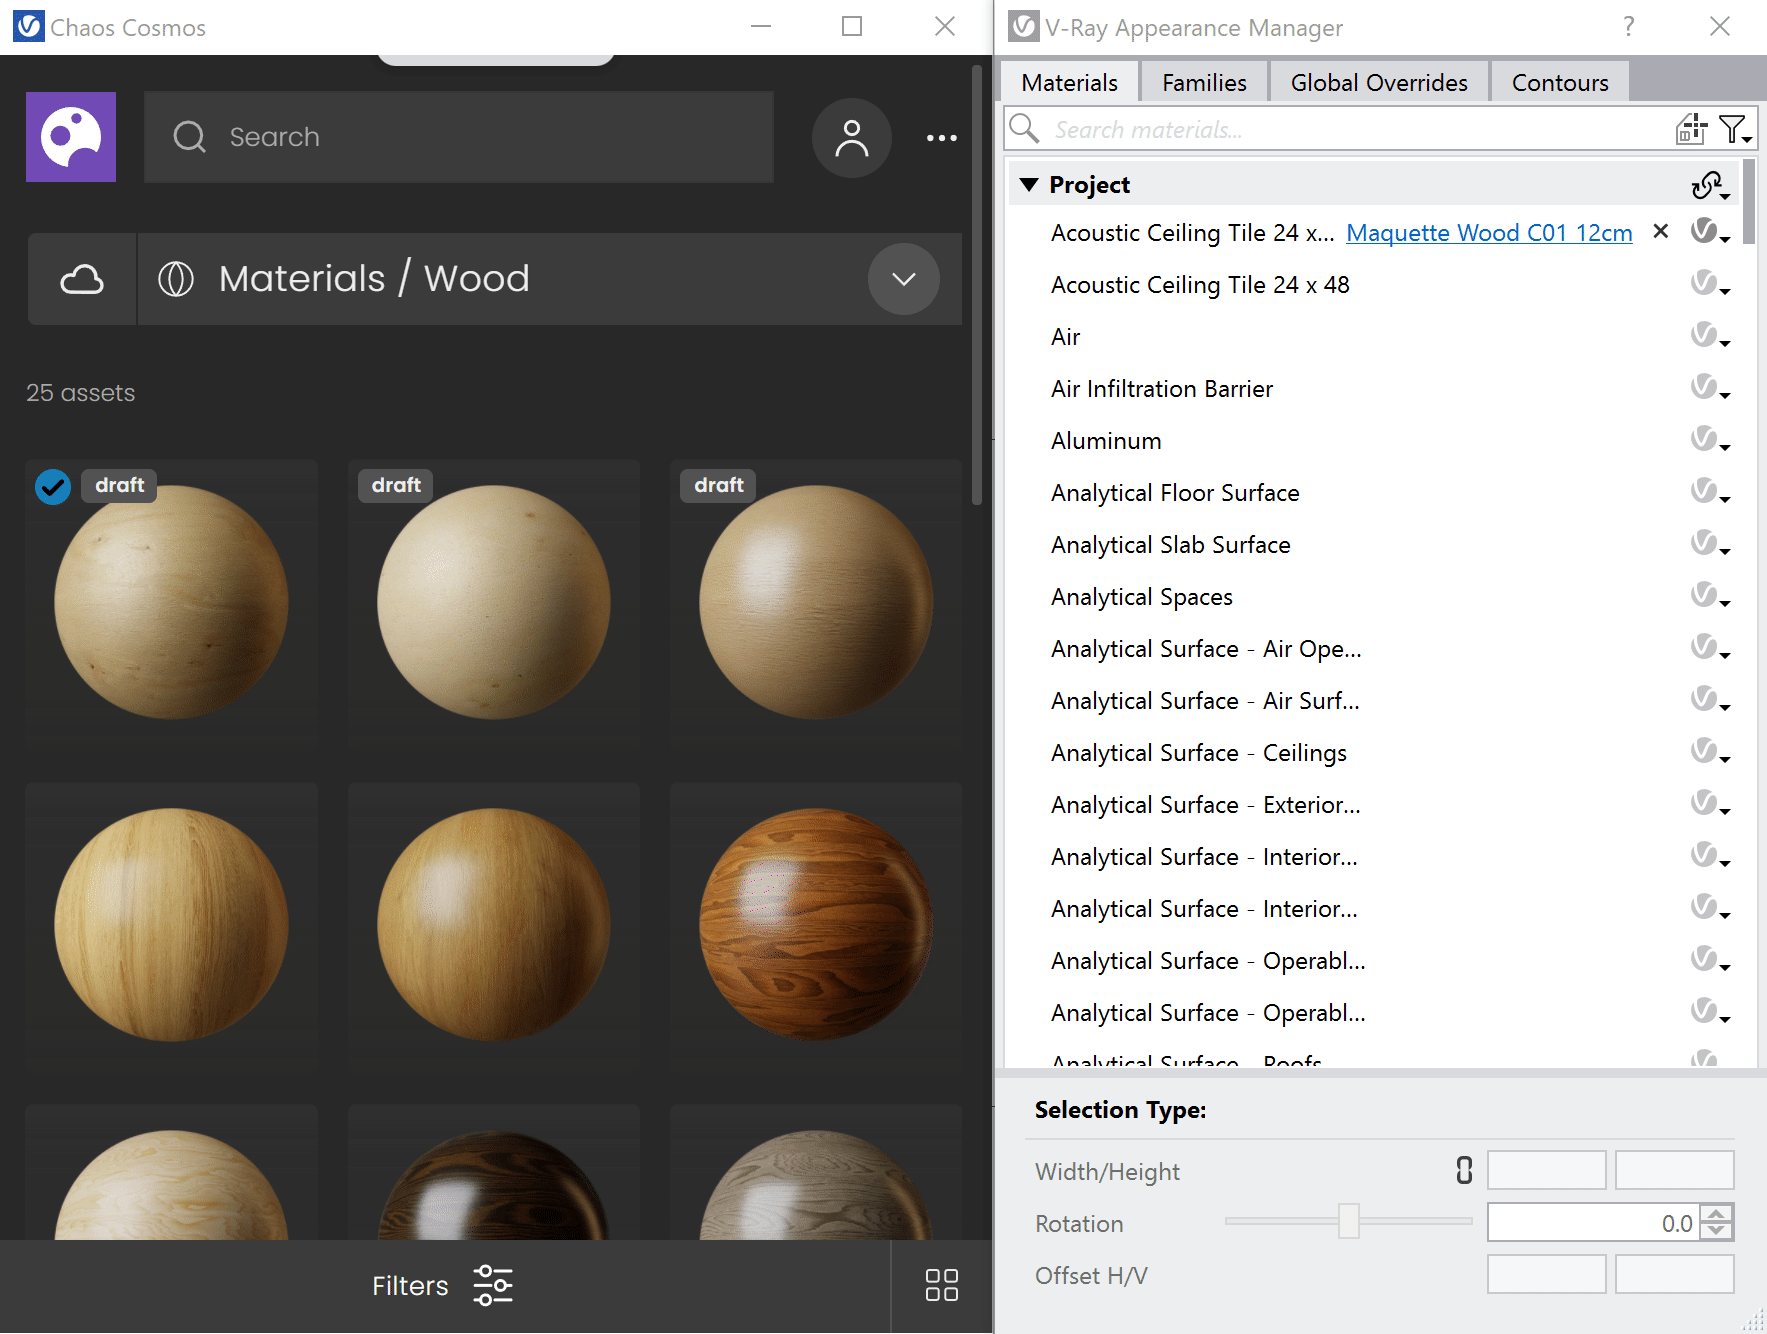Click the draft badge on third wood asset
This screenshot has height=1334, width=1767.
pyautogui.click(x=719, y=485)
